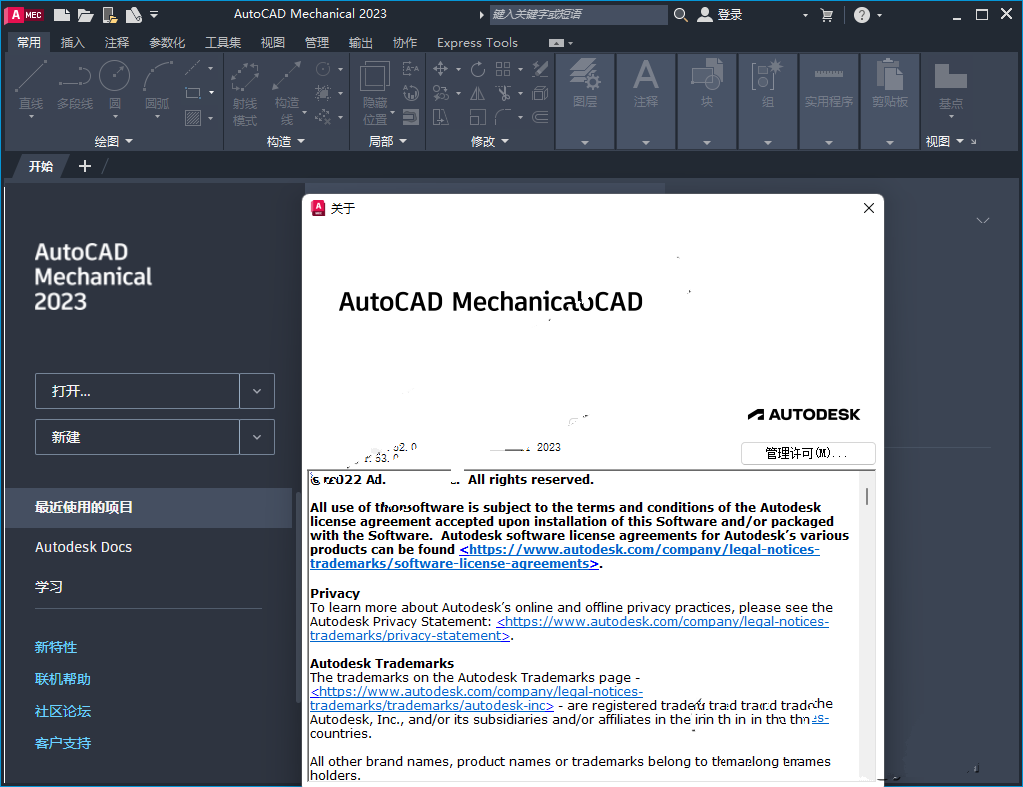Open the Autodesk App Store cart icon
The height and width of the screenshot is (787, 1023).
(x=827, y=15)
